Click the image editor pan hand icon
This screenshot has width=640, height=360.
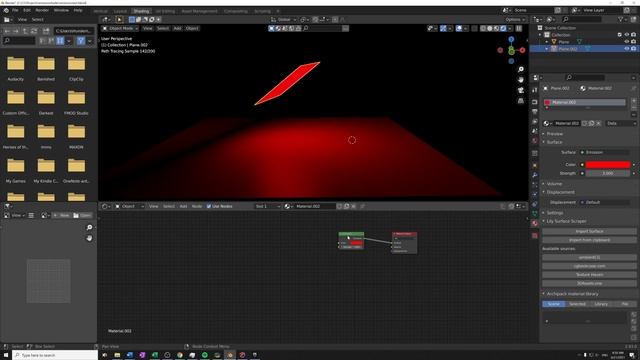[x=89, y=238]
